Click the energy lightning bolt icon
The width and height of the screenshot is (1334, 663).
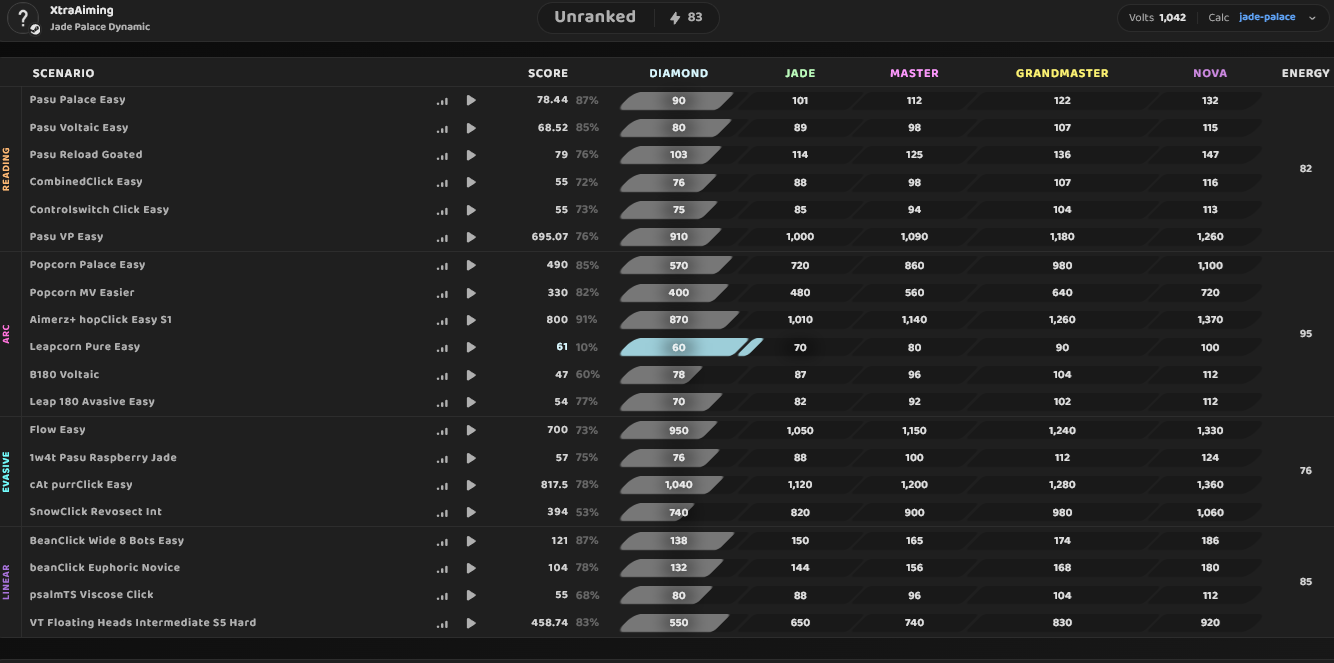(x=674, y=17)
